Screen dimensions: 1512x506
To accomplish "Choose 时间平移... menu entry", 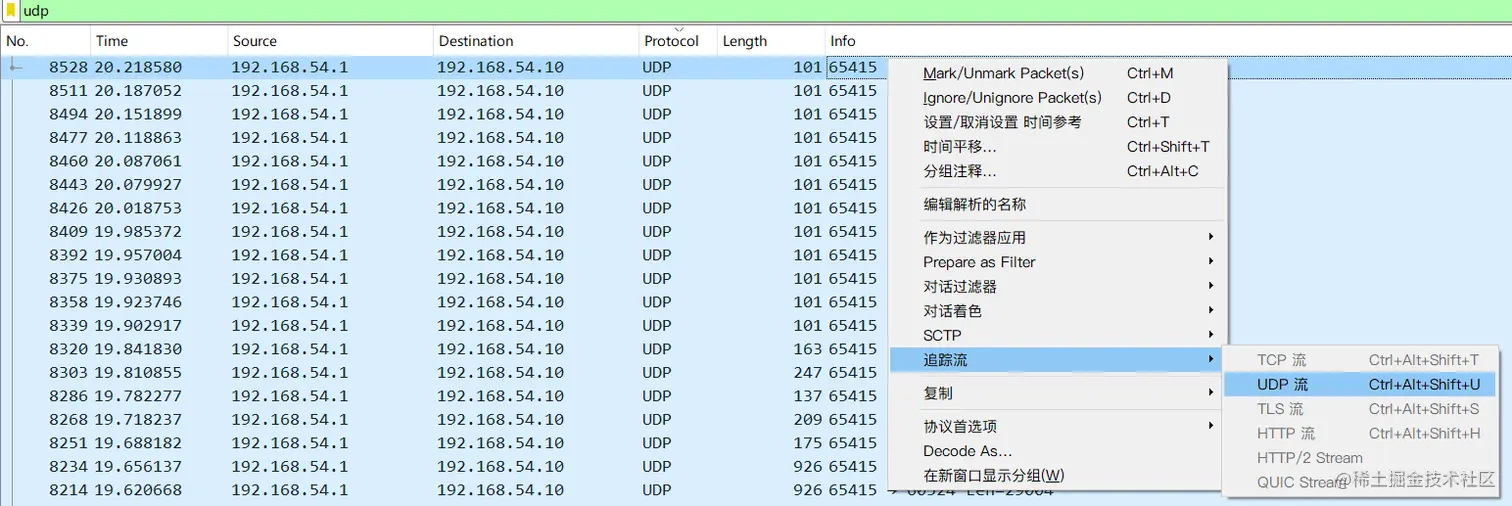I will pyautogui.click(x=1057, y=147).
